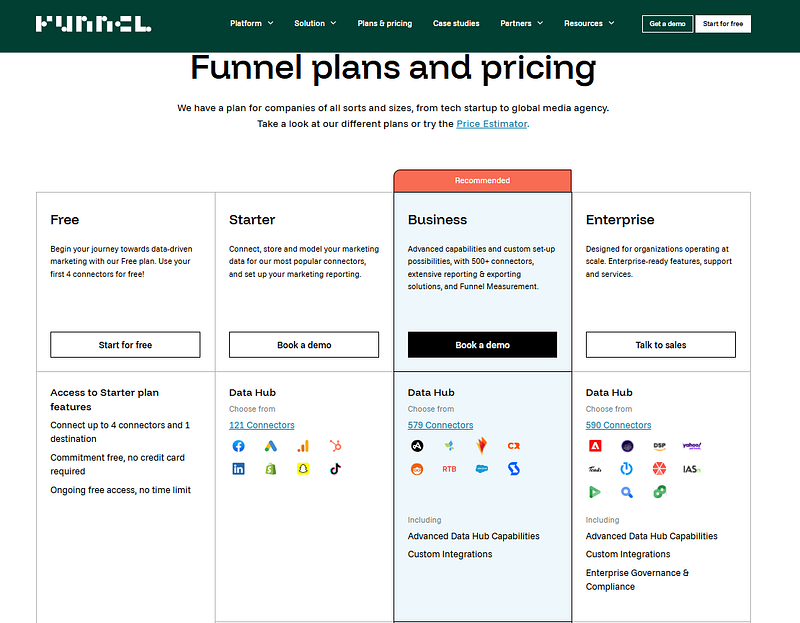The width and height of the screenshot is (800, 623).
Task: Click the Free plan heading
Action: pyautogui.click(x=65, y=220)
